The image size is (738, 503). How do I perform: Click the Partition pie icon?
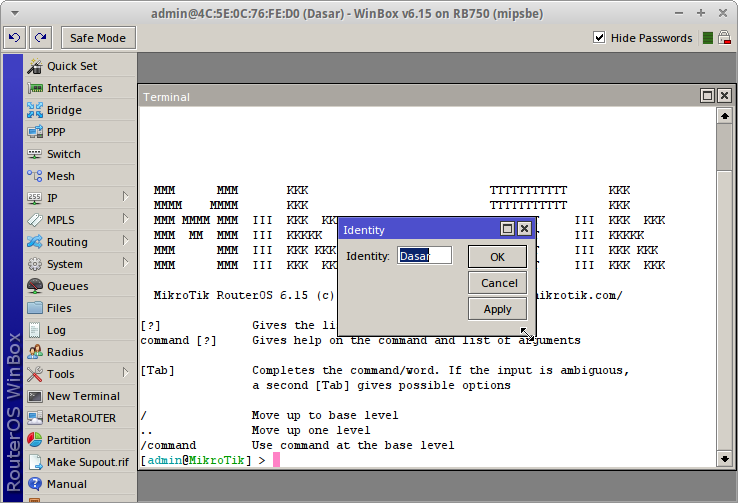point(34,440)
